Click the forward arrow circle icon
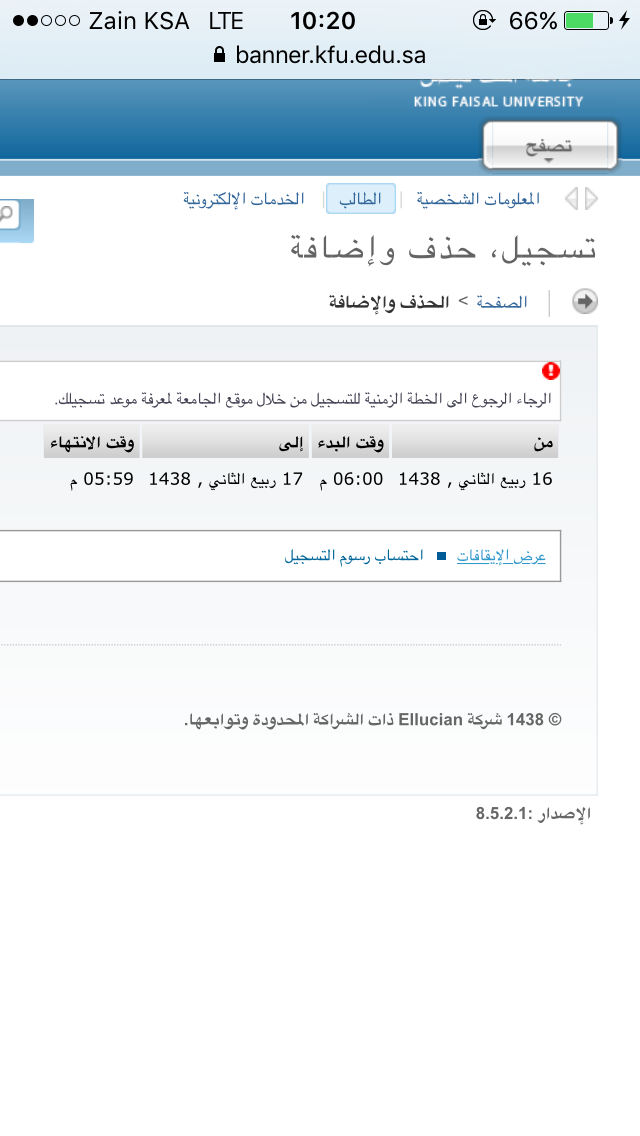 click(x=585, y=301)
